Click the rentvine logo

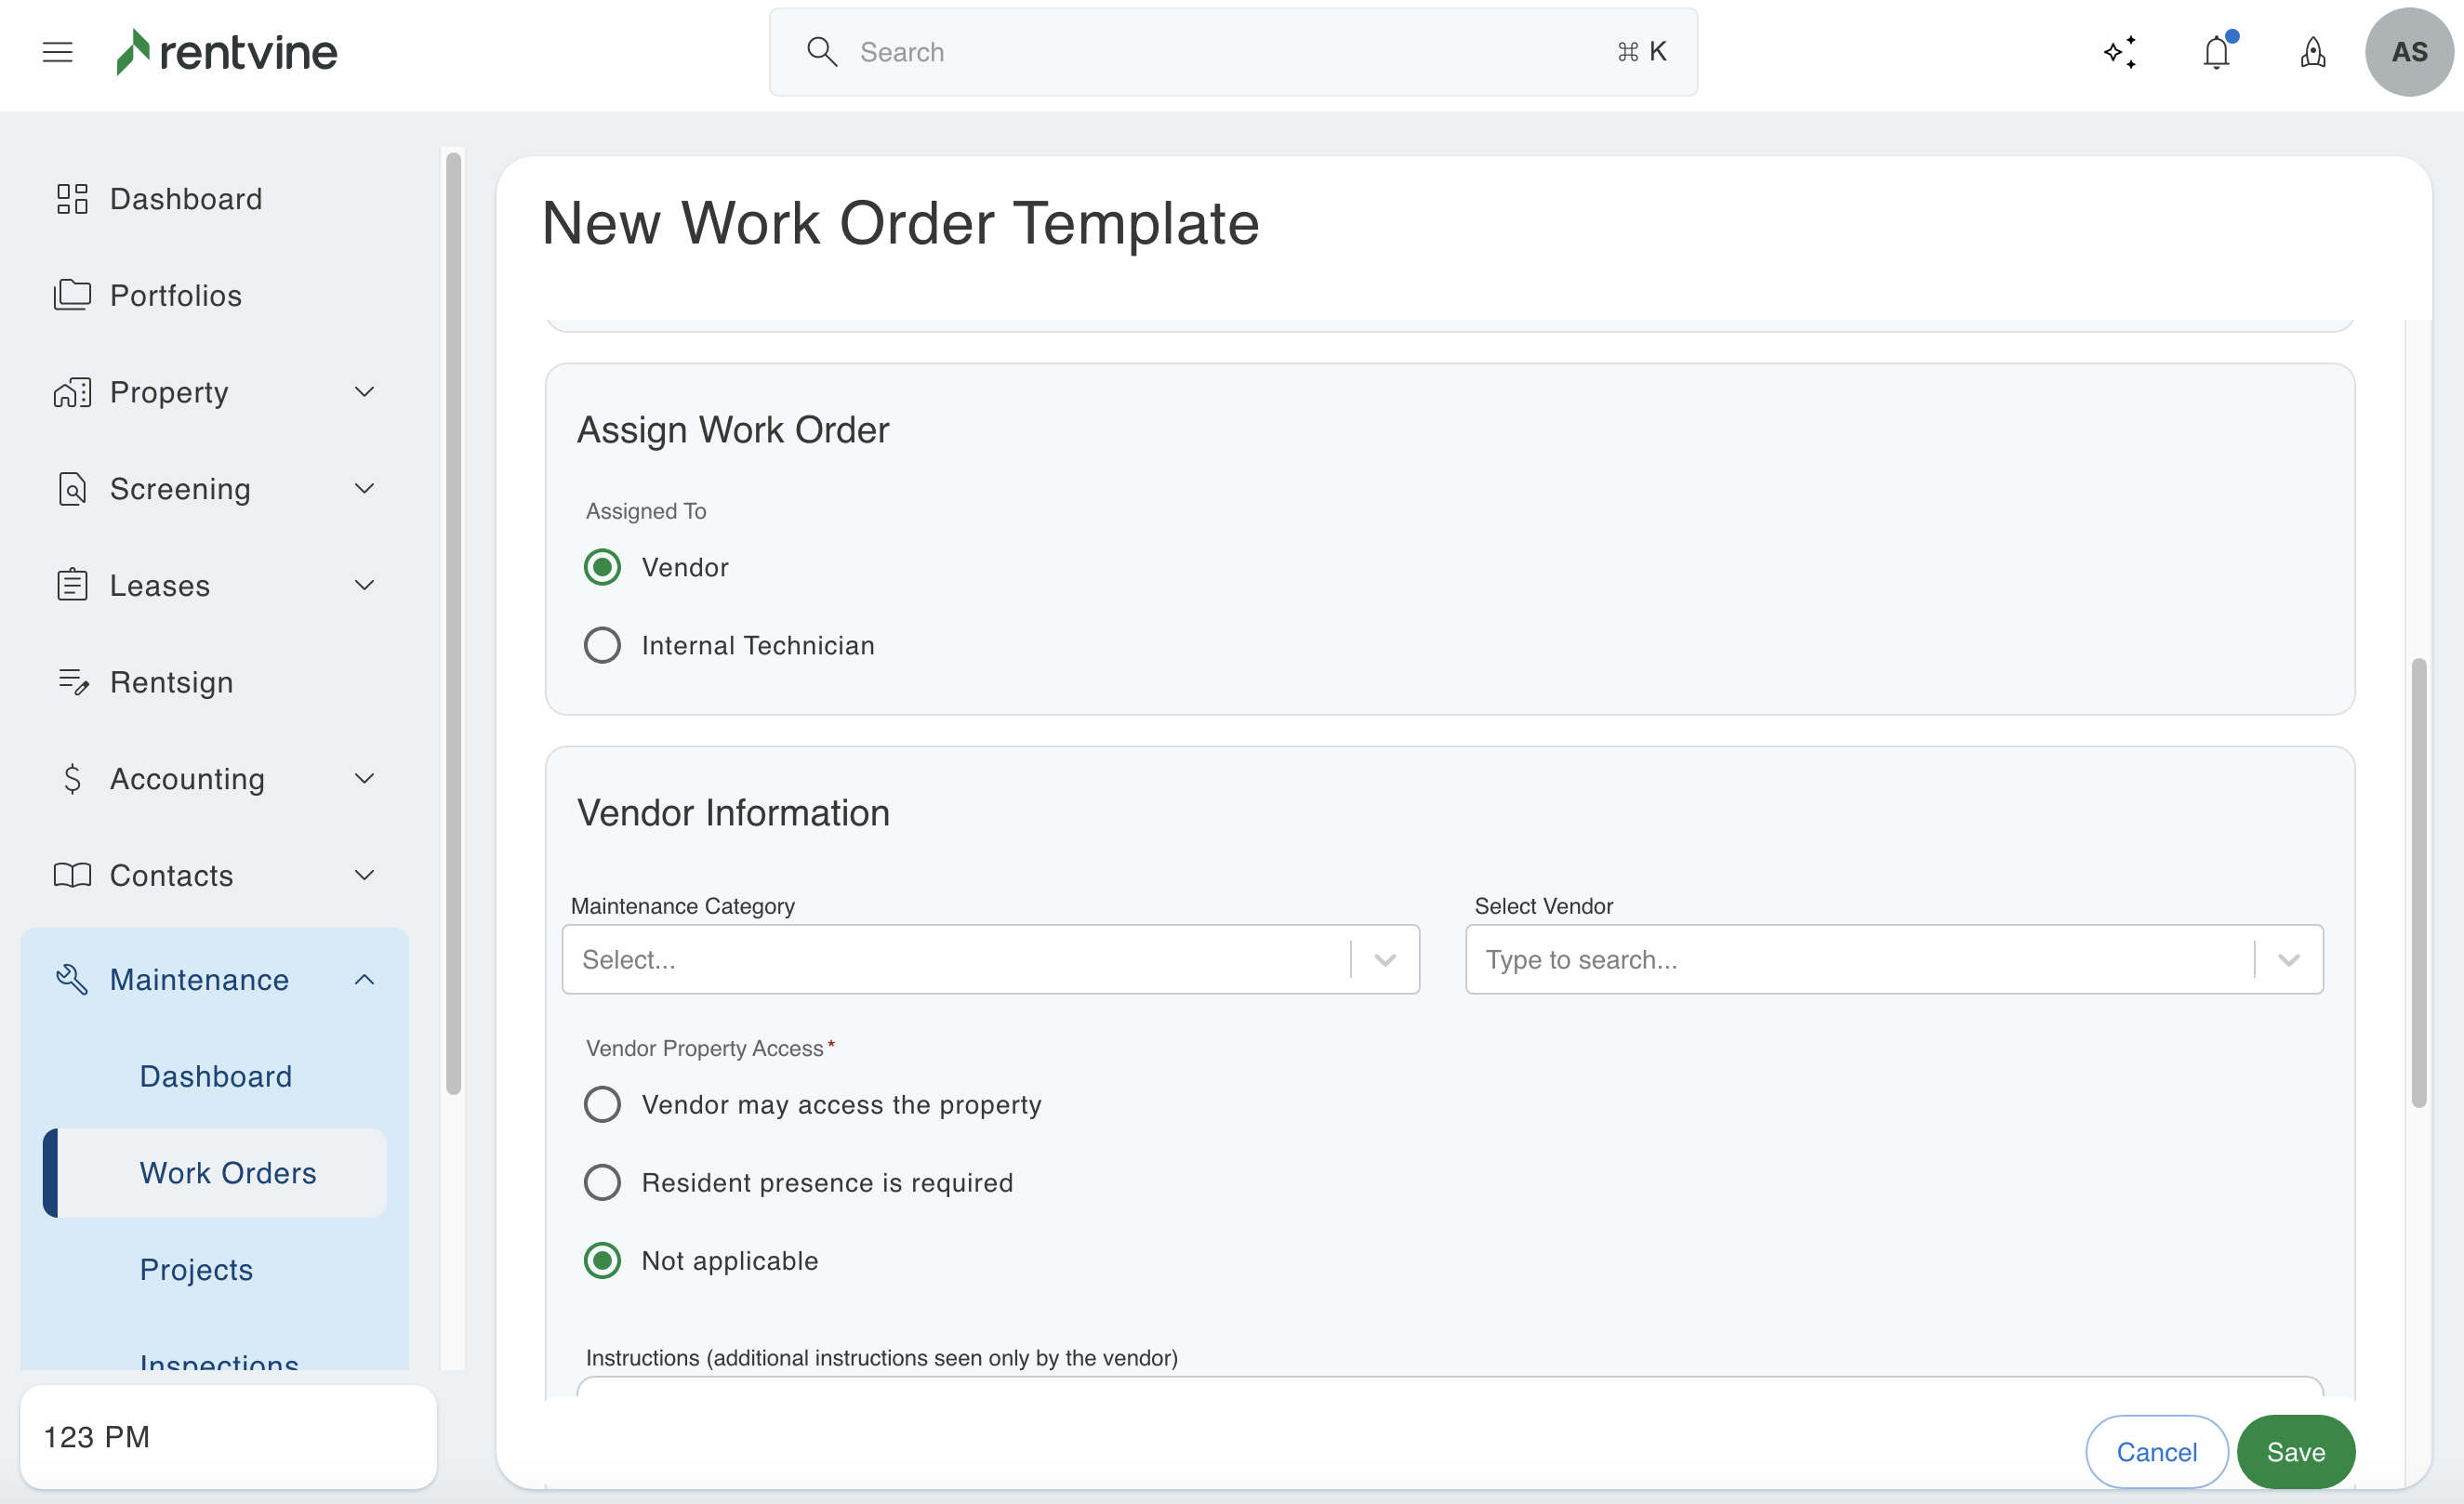227,52
